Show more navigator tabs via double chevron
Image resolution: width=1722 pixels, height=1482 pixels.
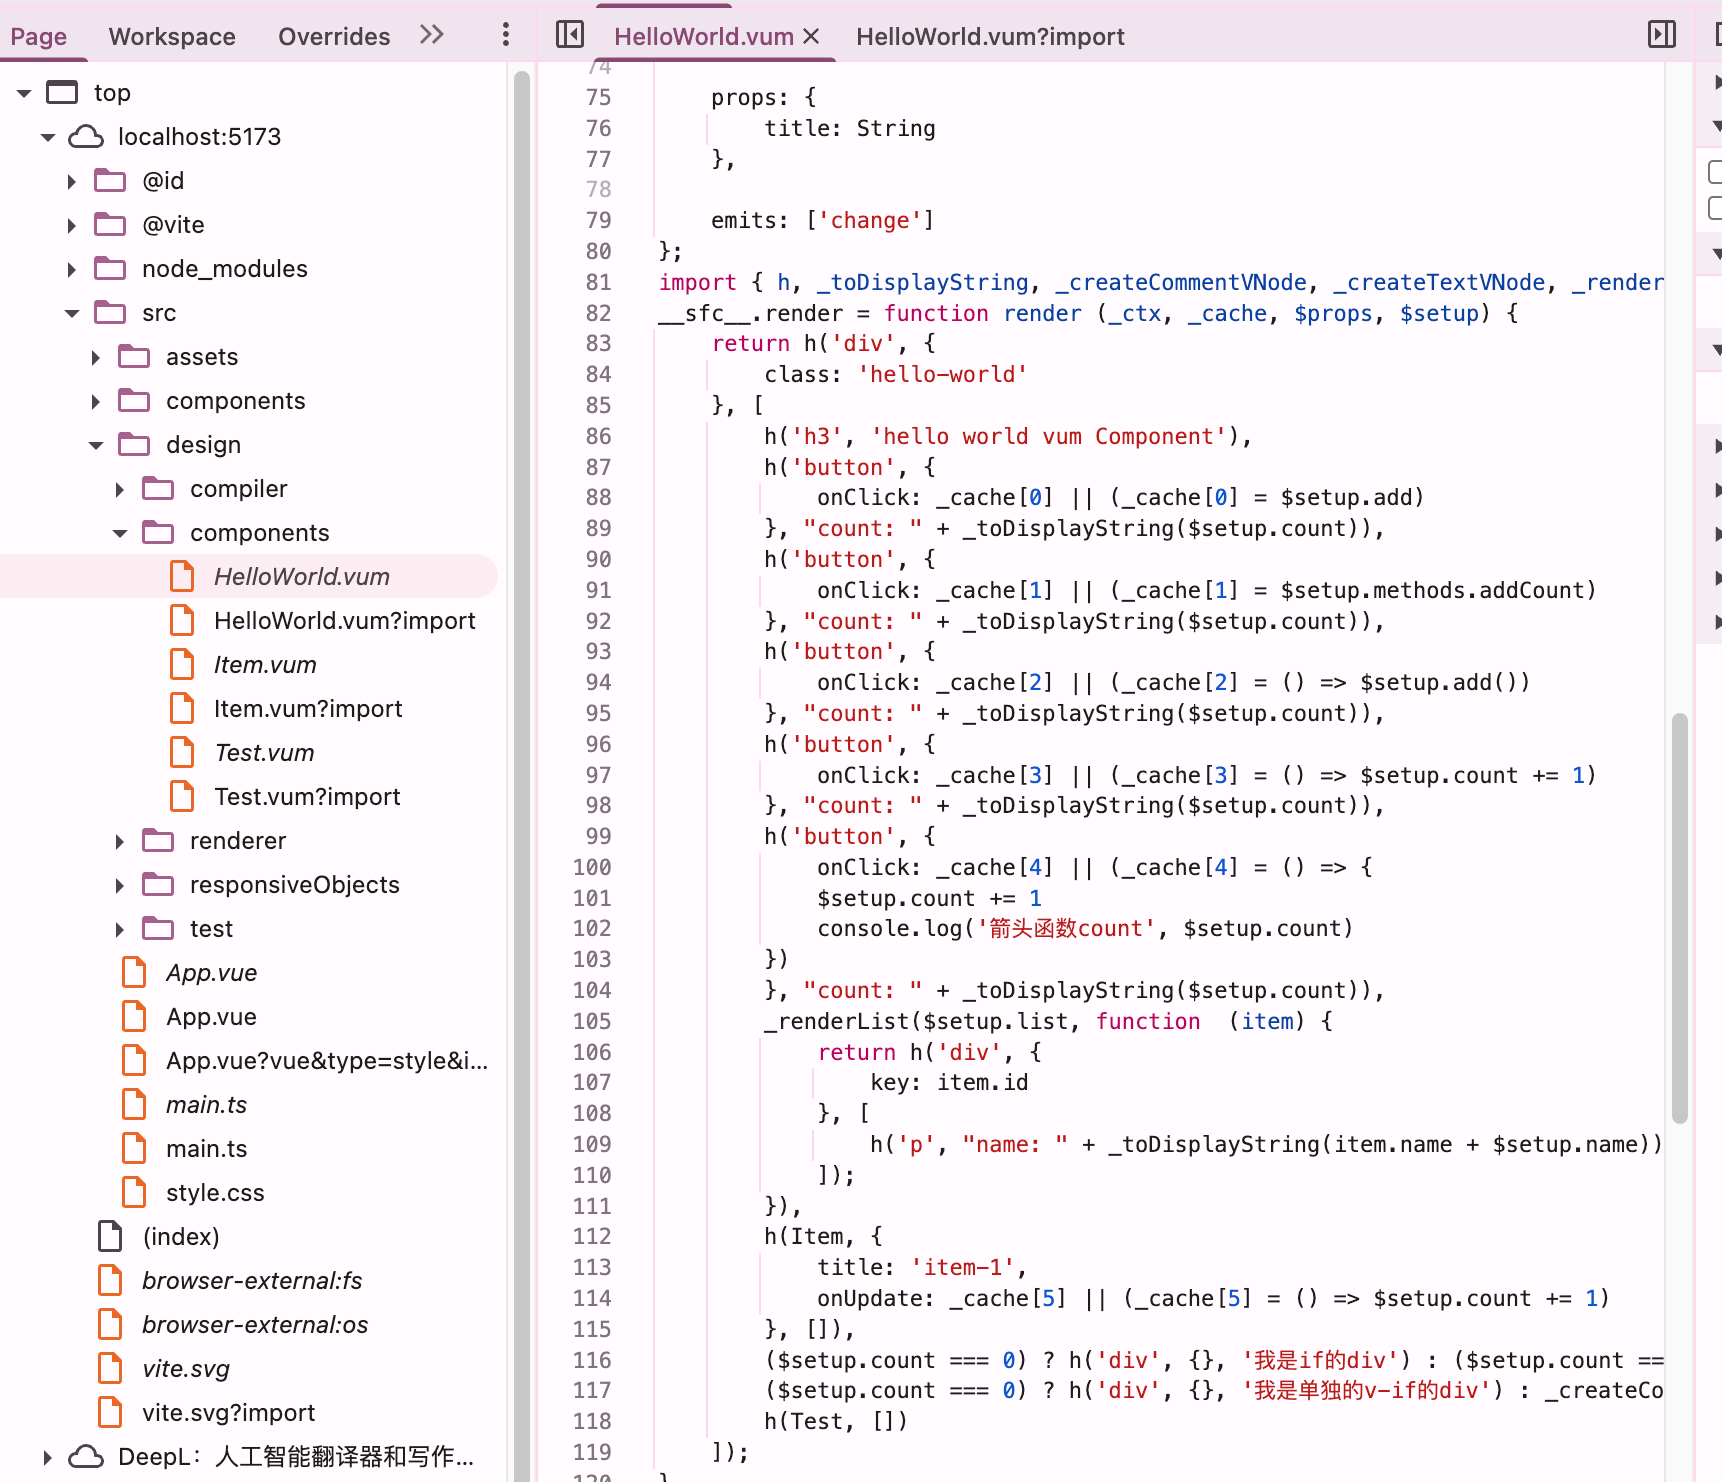click(x=431, y=35)
